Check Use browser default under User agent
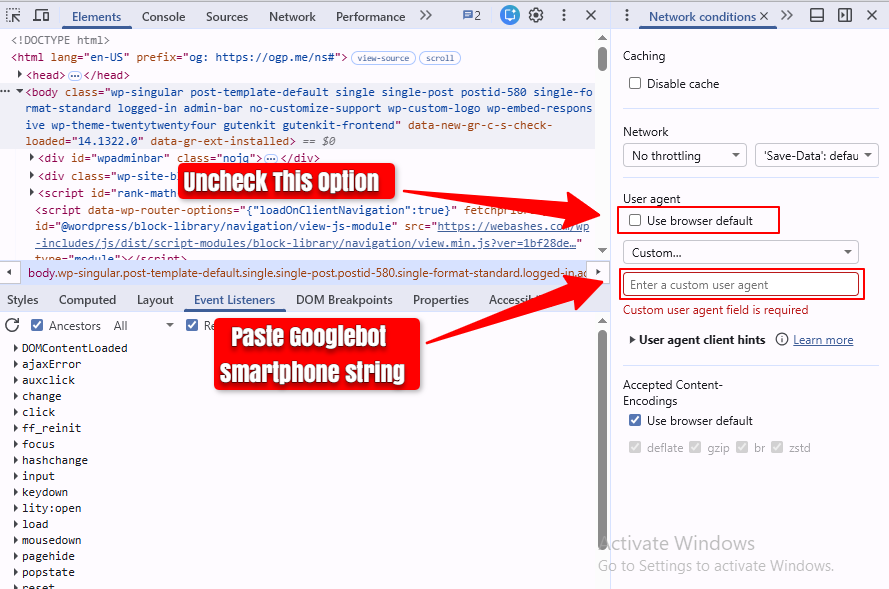 635,221
